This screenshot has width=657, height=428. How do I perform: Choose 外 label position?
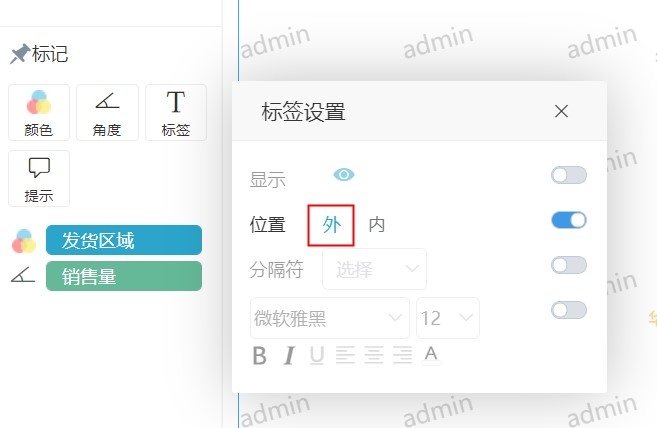[331, 225]
